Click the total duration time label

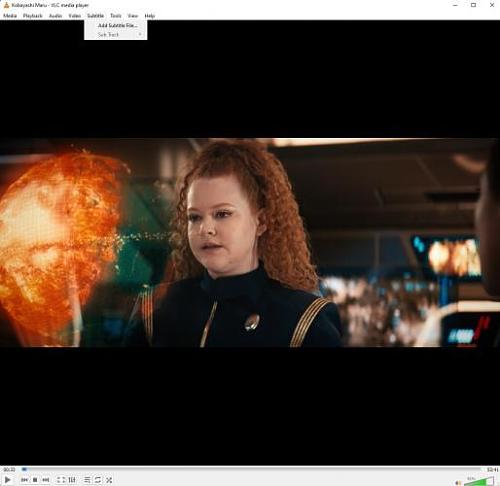[492, 469]
